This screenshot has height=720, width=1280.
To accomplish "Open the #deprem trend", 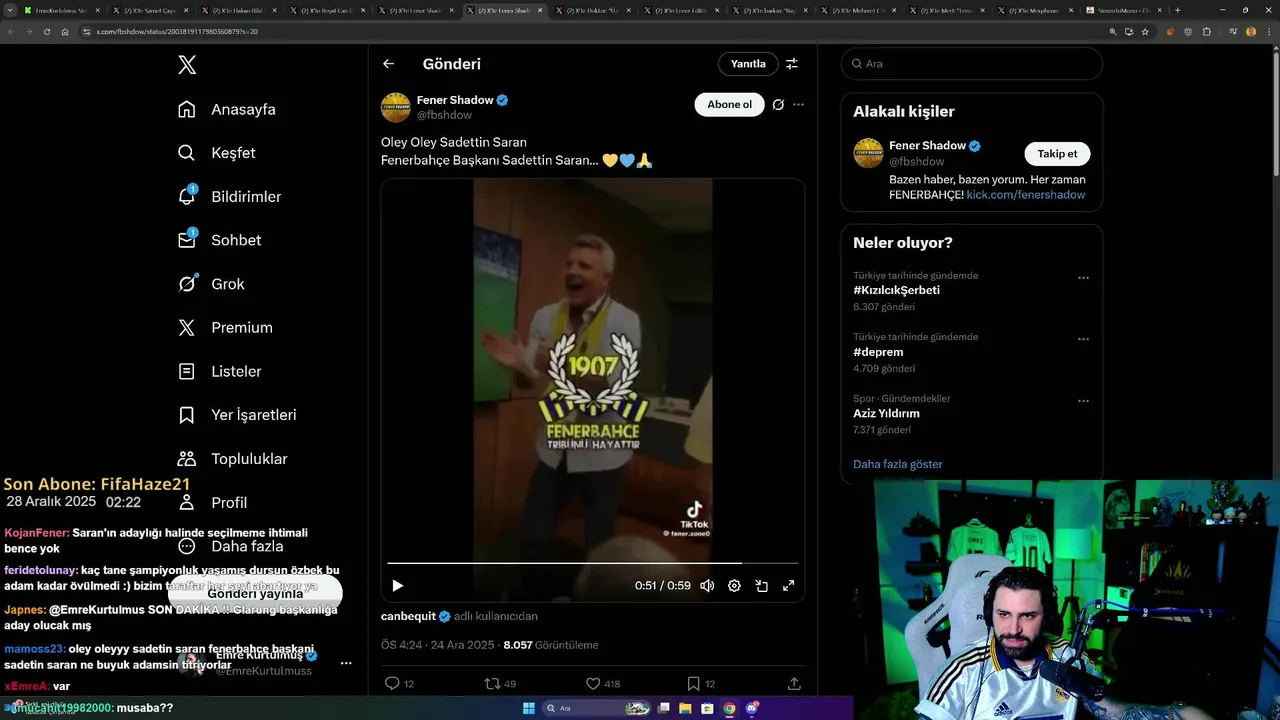I will click(x=878, y=352).
